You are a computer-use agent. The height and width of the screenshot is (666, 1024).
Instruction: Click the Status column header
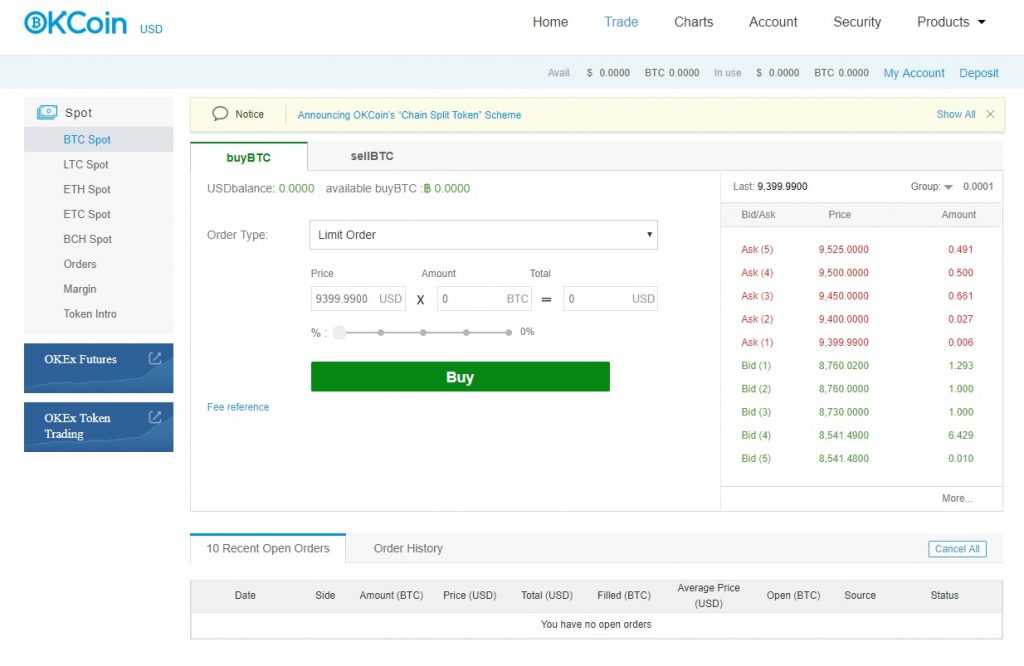click(944, 595)
